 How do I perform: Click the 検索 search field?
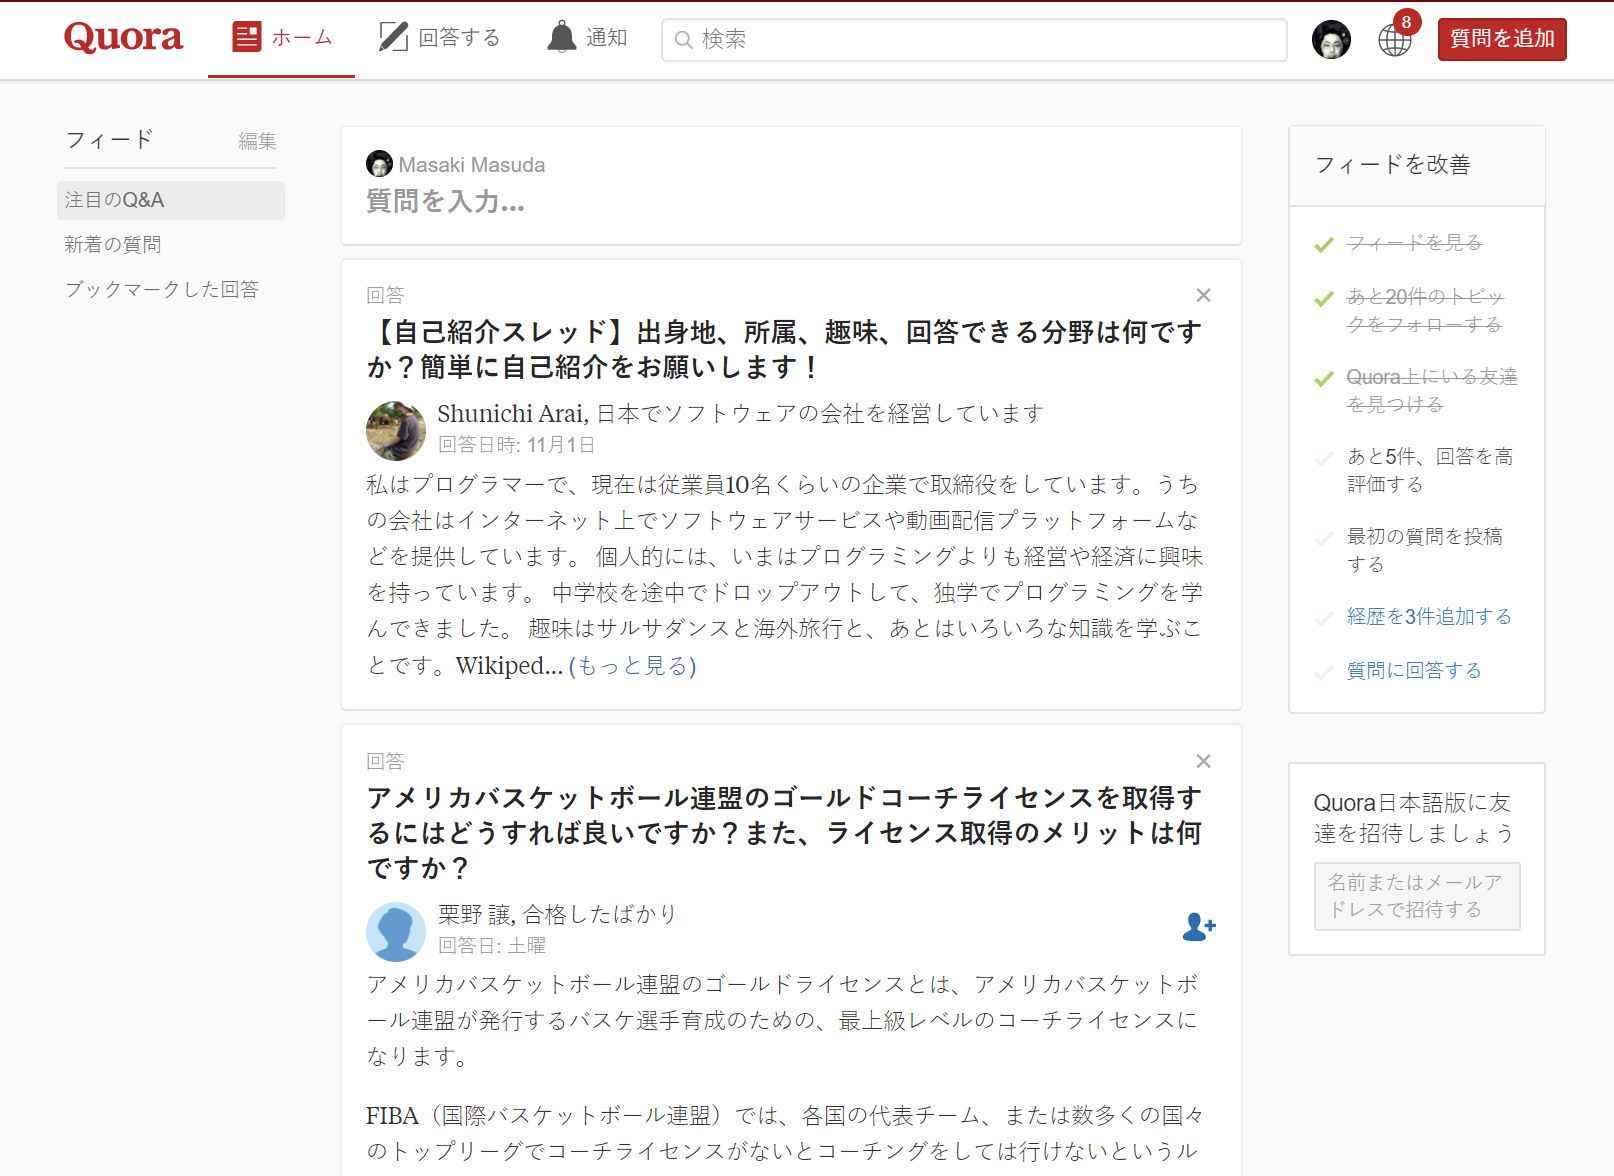tap(975, 39)
